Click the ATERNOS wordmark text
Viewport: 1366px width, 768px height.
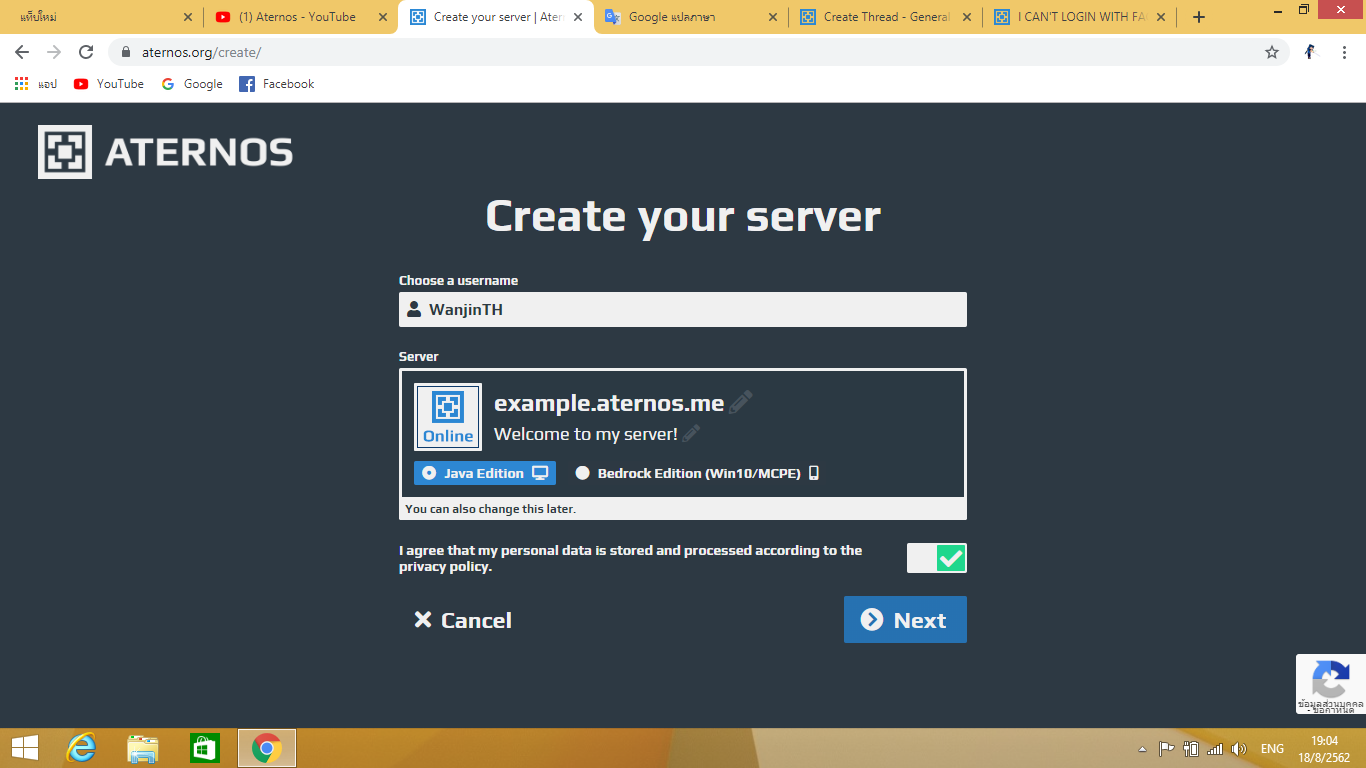[198, 153]
